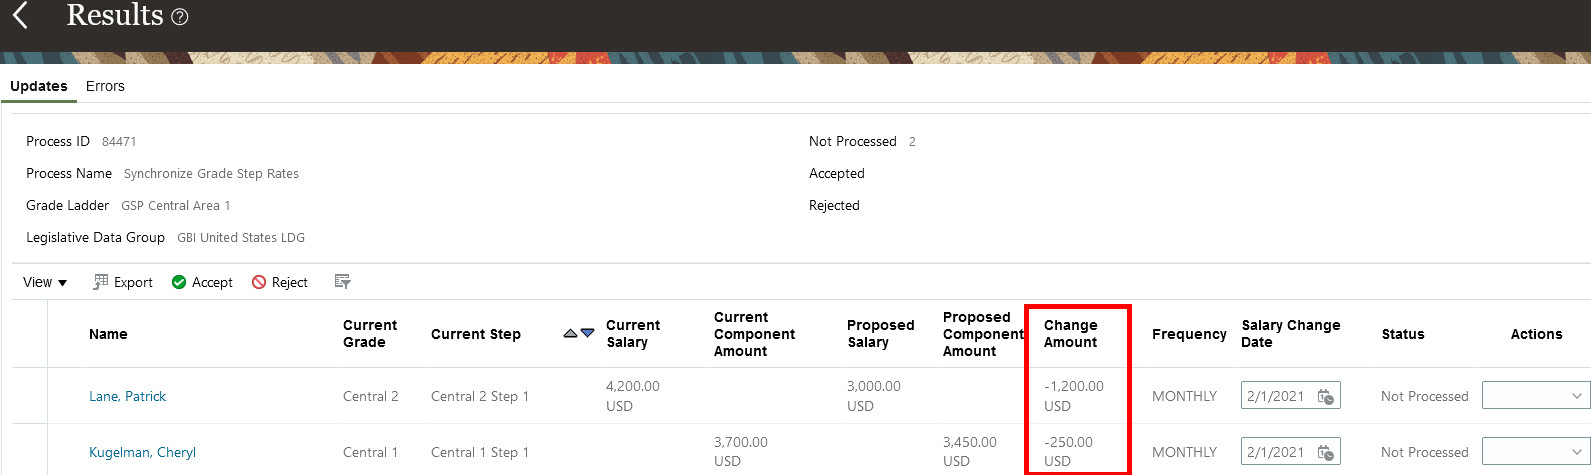The height and width of the screenshot is (475, 1591).
Task: Open the Lane, Patrick employee link
Action: [127, 396]
